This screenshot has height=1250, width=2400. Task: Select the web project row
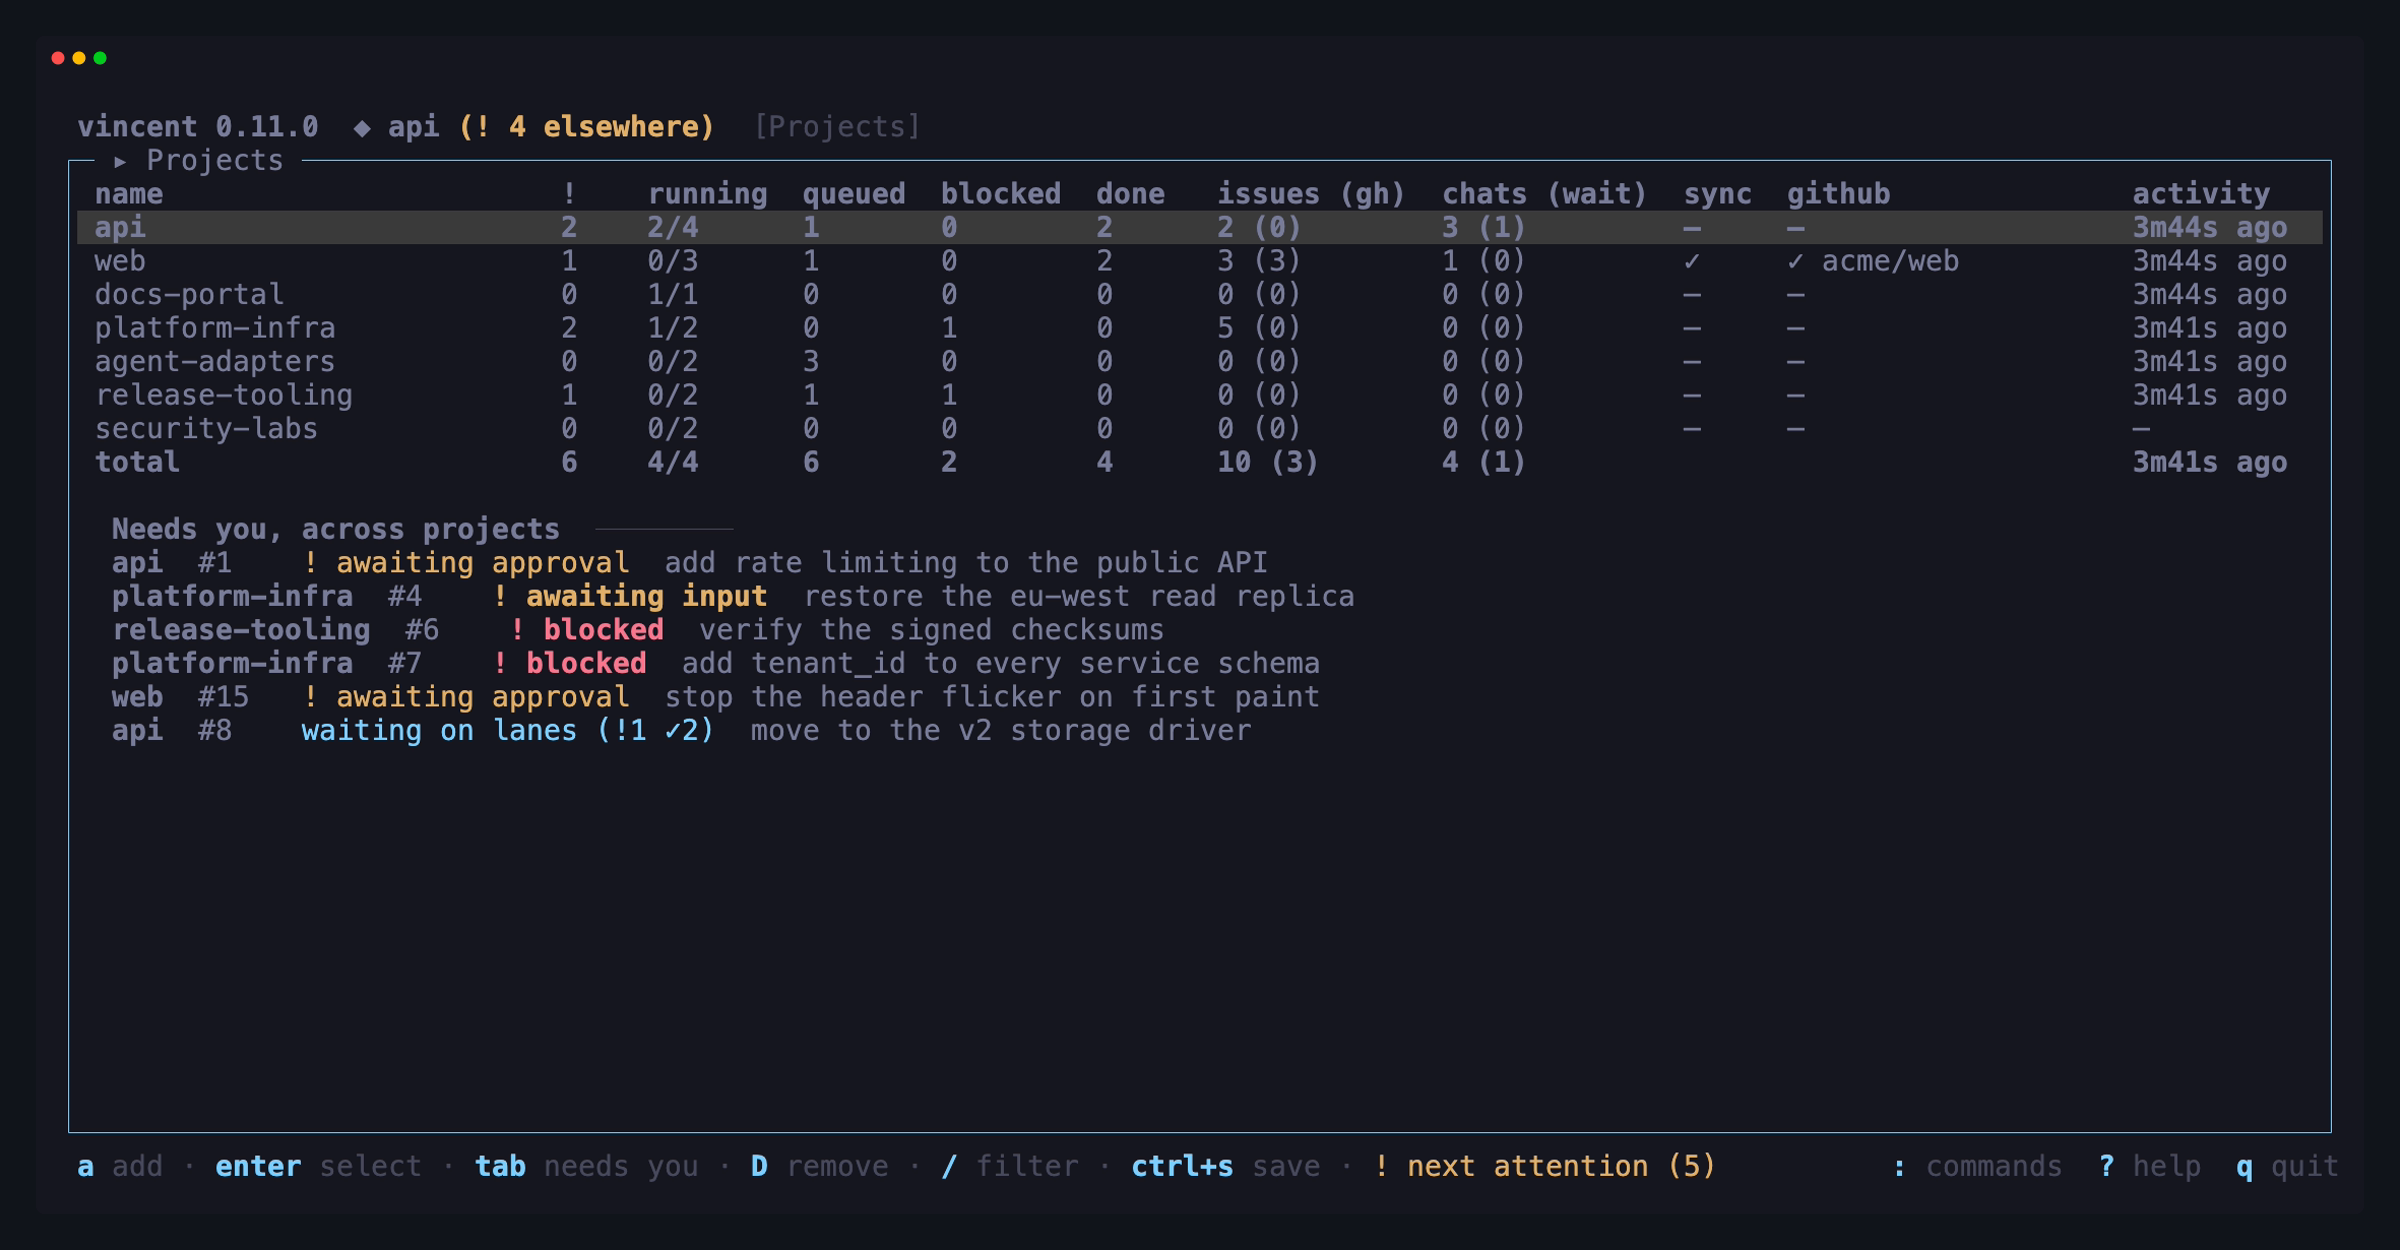pyautogui.click(x=1199, y=261)
